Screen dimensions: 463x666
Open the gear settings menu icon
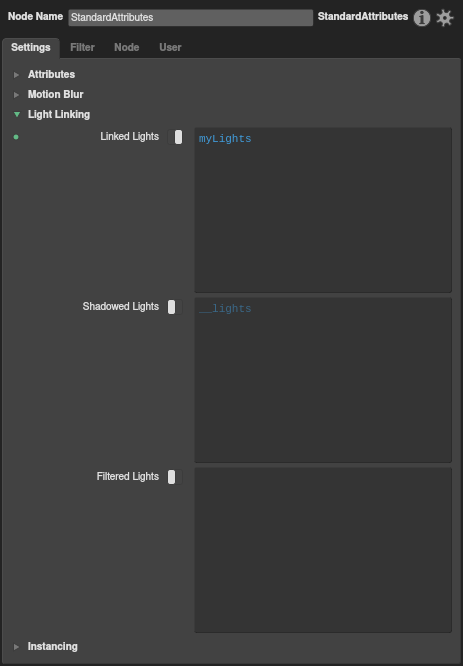445,18
